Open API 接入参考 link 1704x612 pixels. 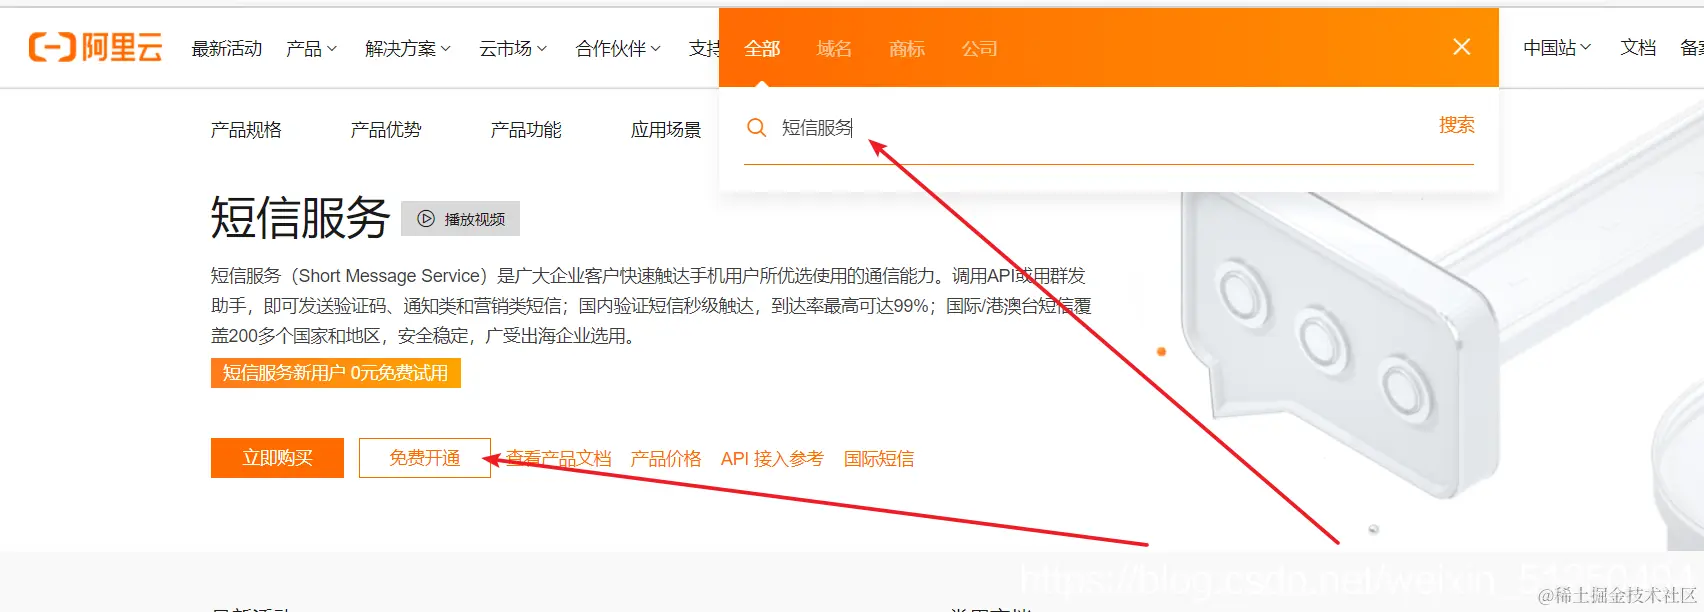tap(772, 458)
